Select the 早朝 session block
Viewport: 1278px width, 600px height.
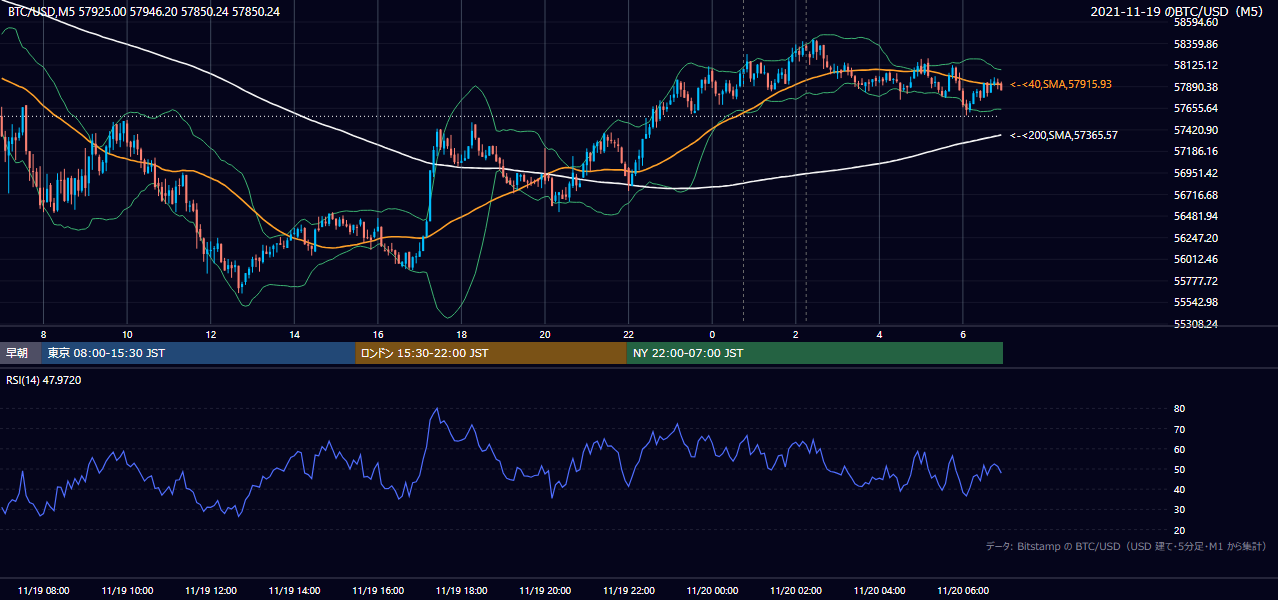(20, 353)
